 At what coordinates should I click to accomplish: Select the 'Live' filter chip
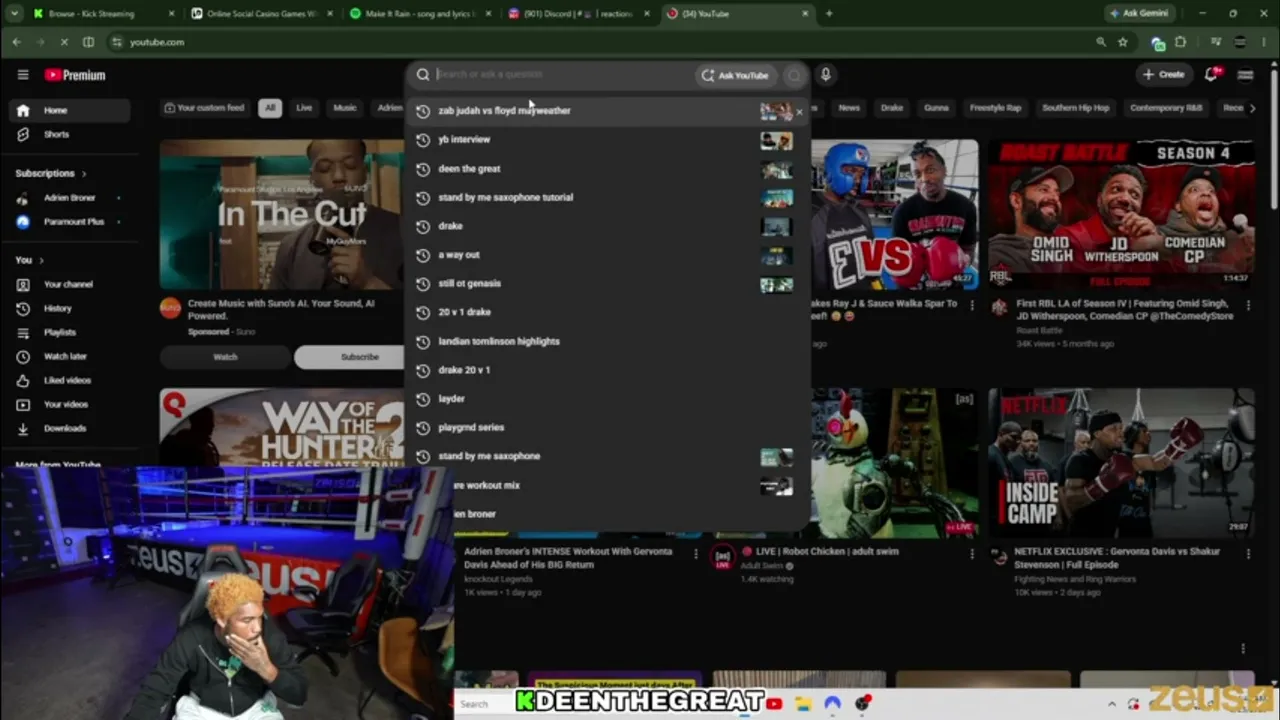click(304, 108)
